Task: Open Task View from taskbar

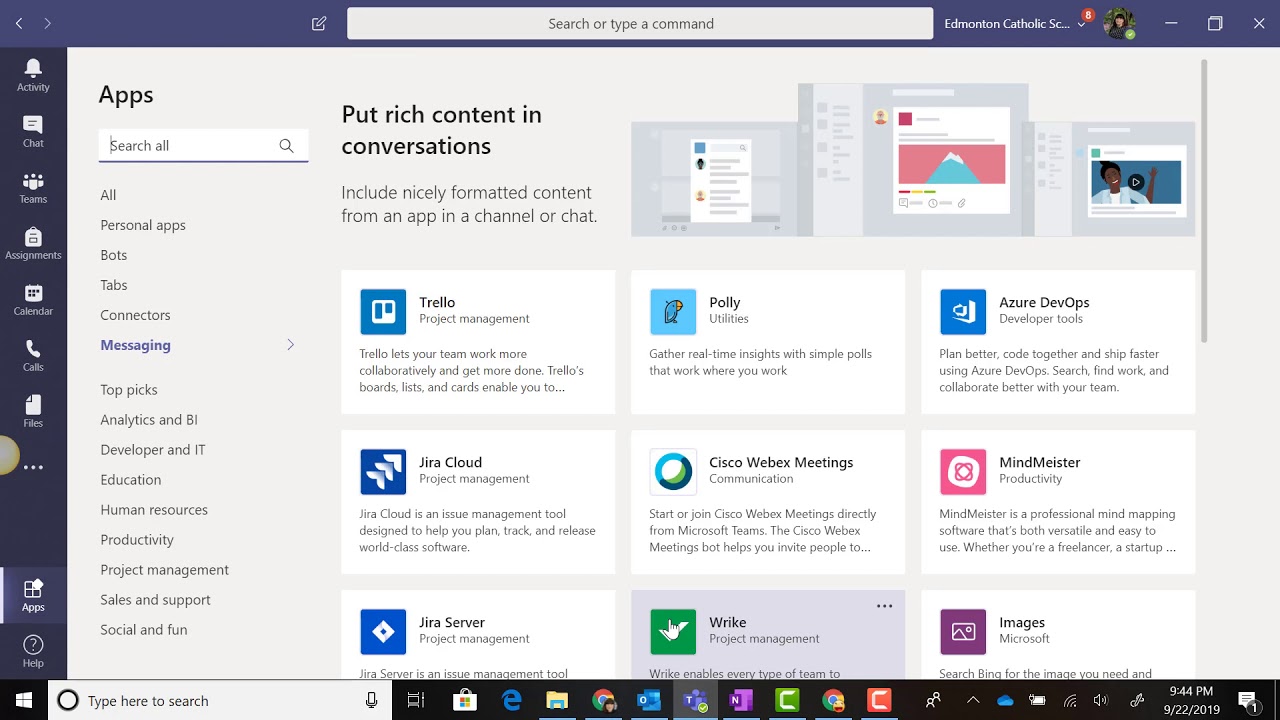Action: click(416, 700)
